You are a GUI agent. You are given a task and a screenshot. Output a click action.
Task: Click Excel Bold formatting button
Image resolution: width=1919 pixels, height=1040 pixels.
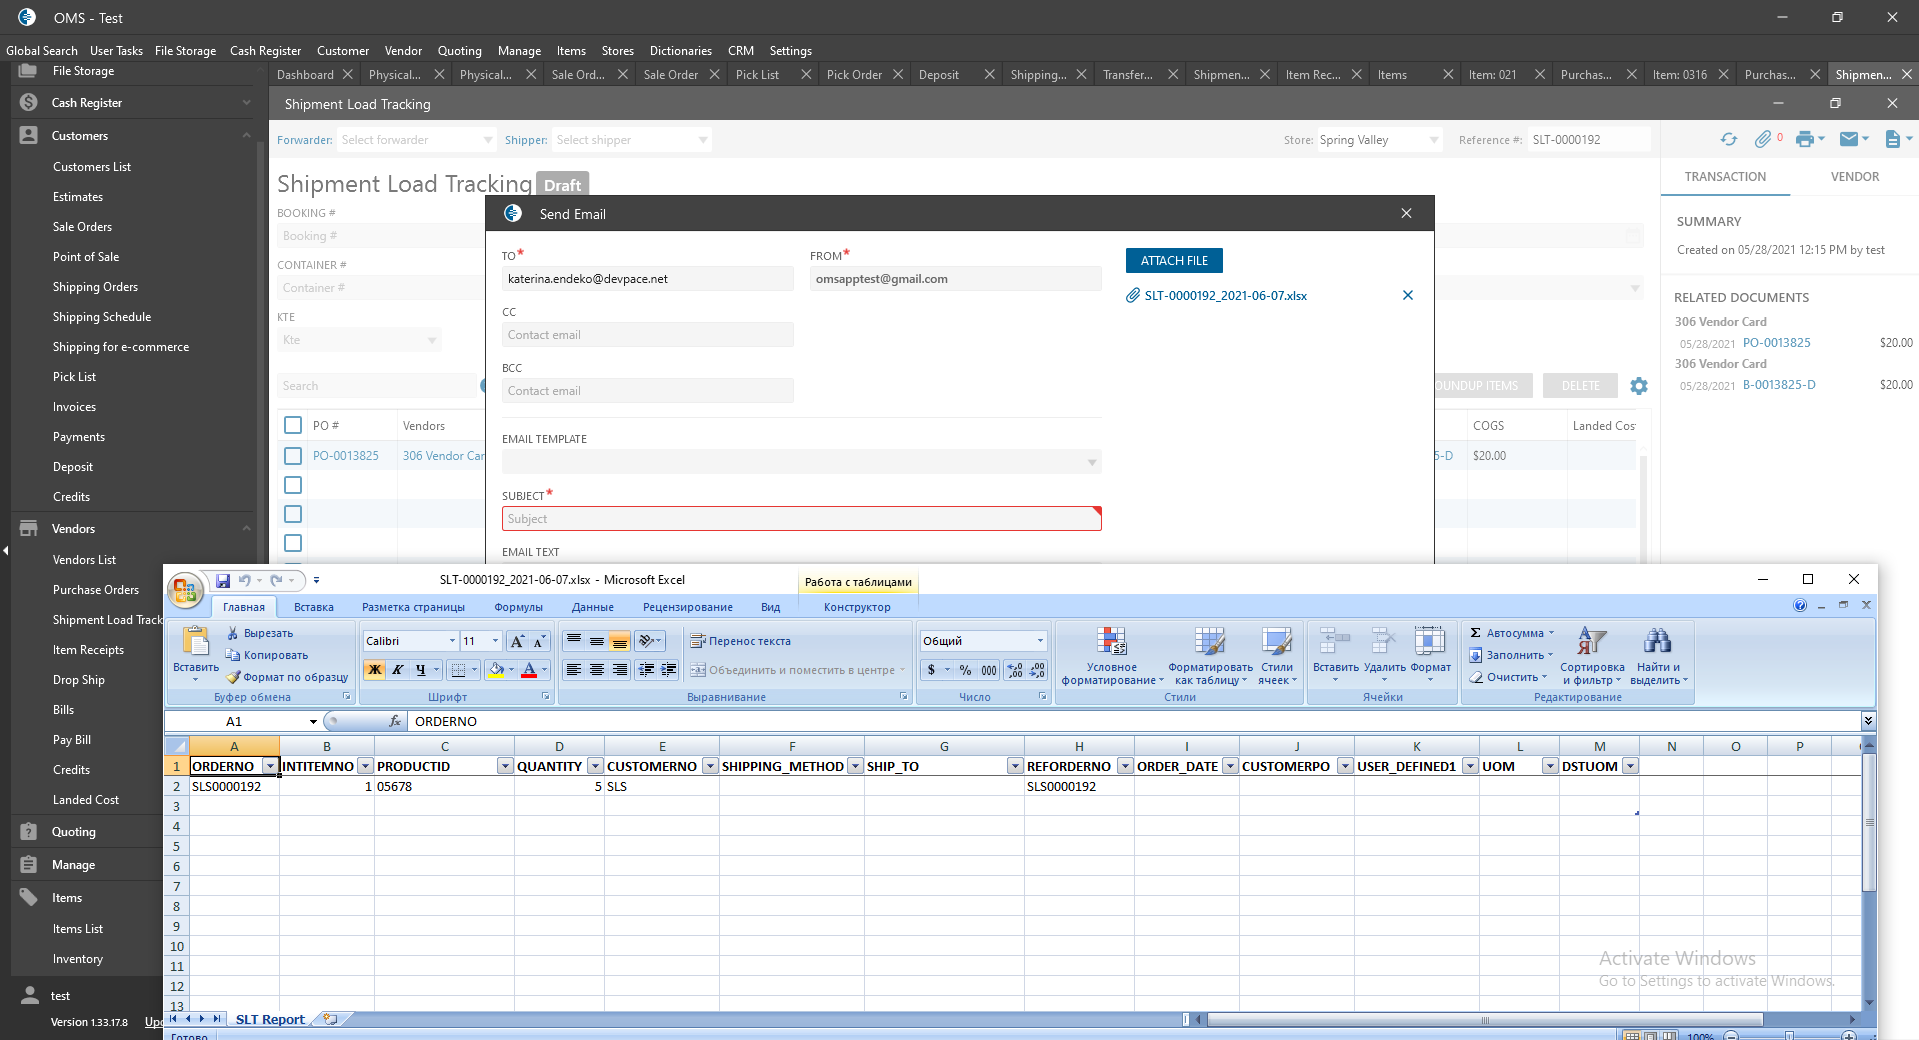[x=375, y=670]
